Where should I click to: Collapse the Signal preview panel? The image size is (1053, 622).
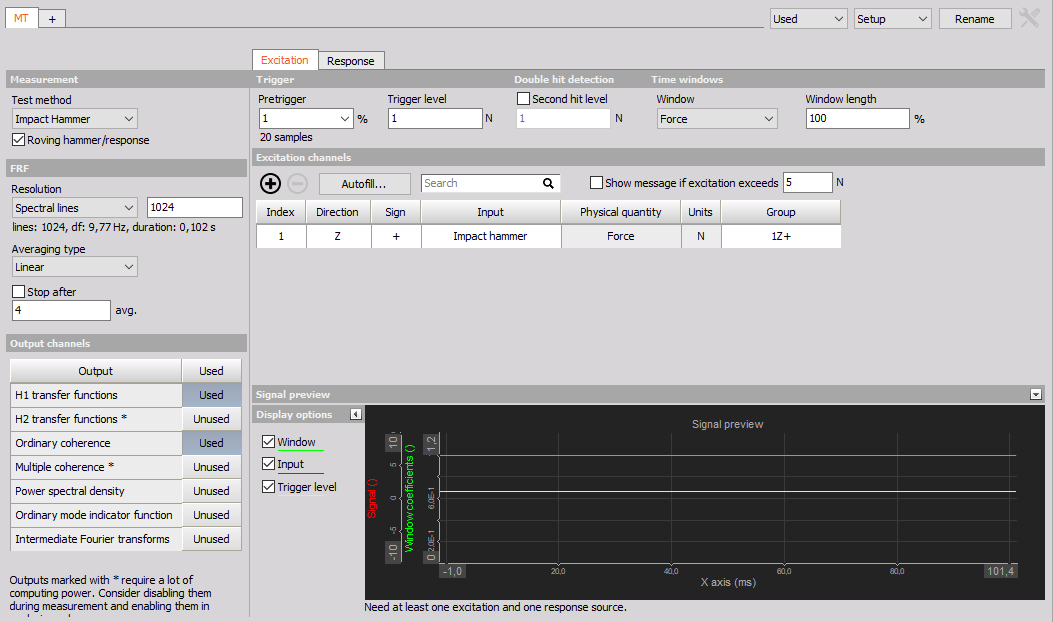click(x=1036, y=394)
